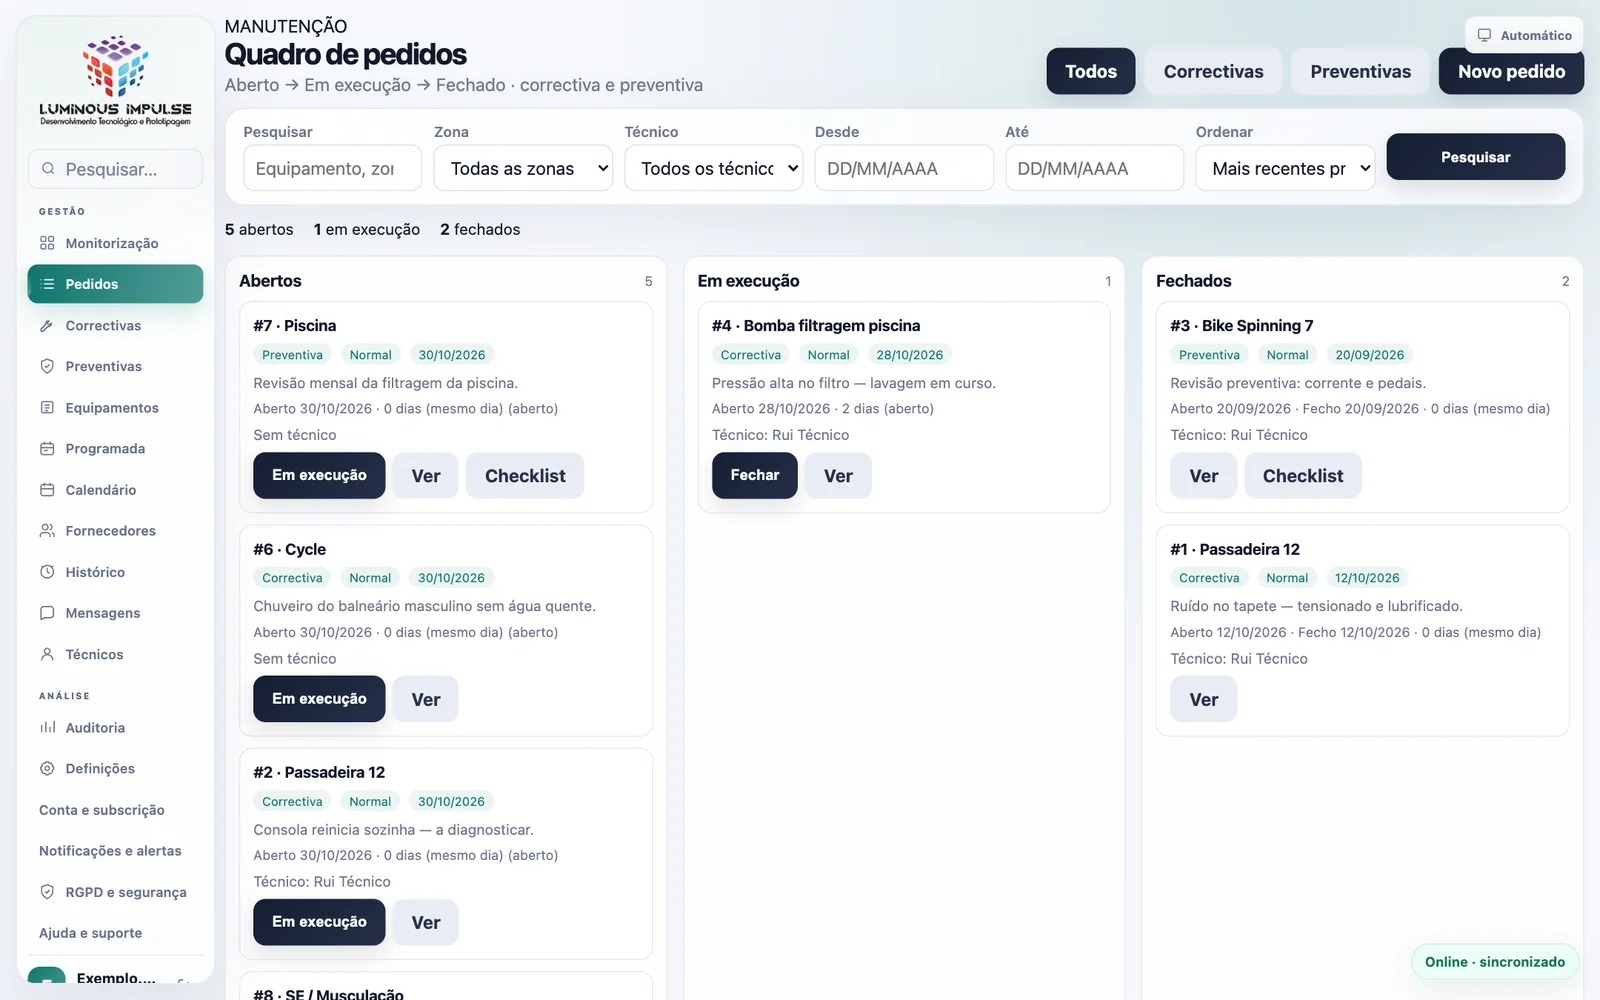Click the Mensagens chat bubble icon
This screenshot has width=1600, height=1000.
pyautogui.click(x=47, y=613)
